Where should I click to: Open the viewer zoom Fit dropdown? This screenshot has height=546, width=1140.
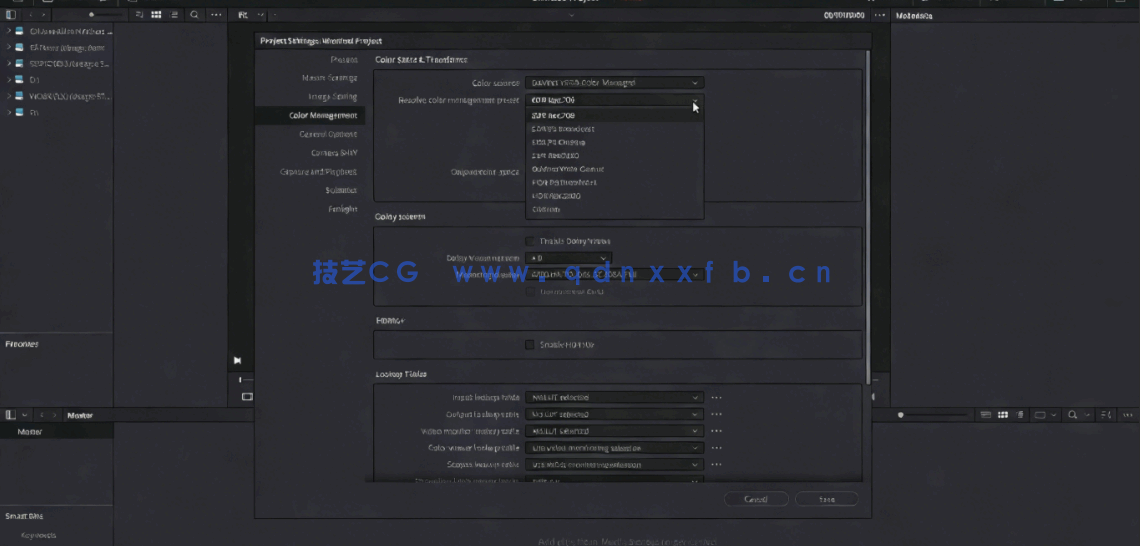(251, 15)
